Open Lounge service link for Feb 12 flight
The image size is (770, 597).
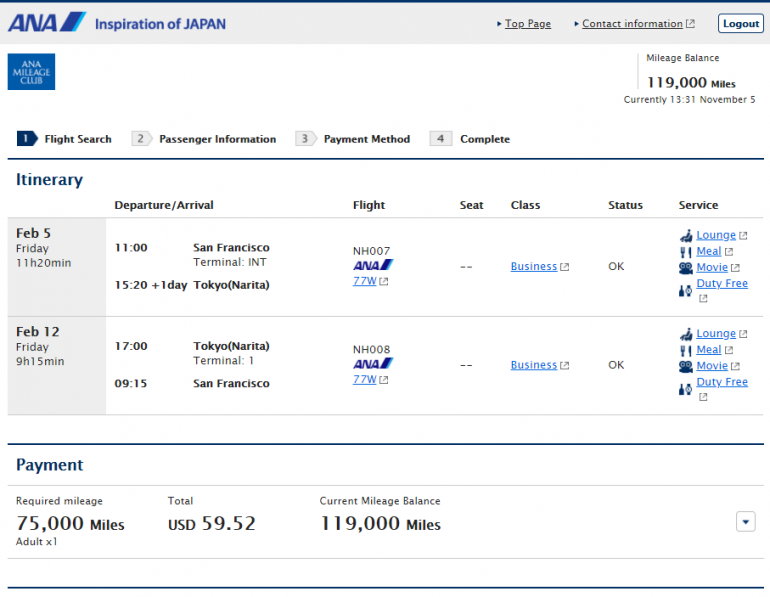point(716,334)
